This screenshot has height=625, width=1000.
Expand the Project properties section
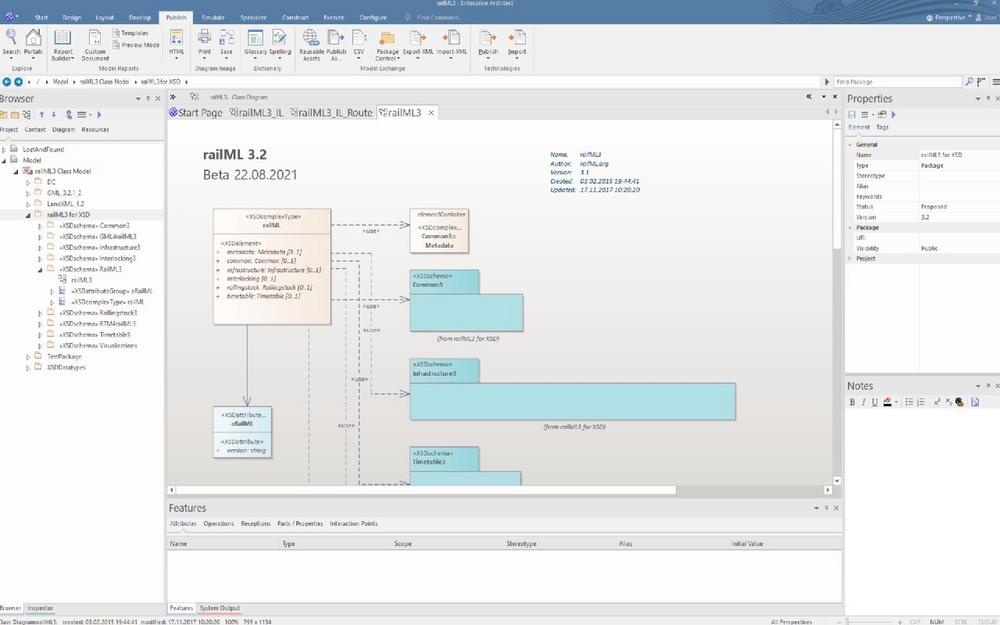pos(850,258)
